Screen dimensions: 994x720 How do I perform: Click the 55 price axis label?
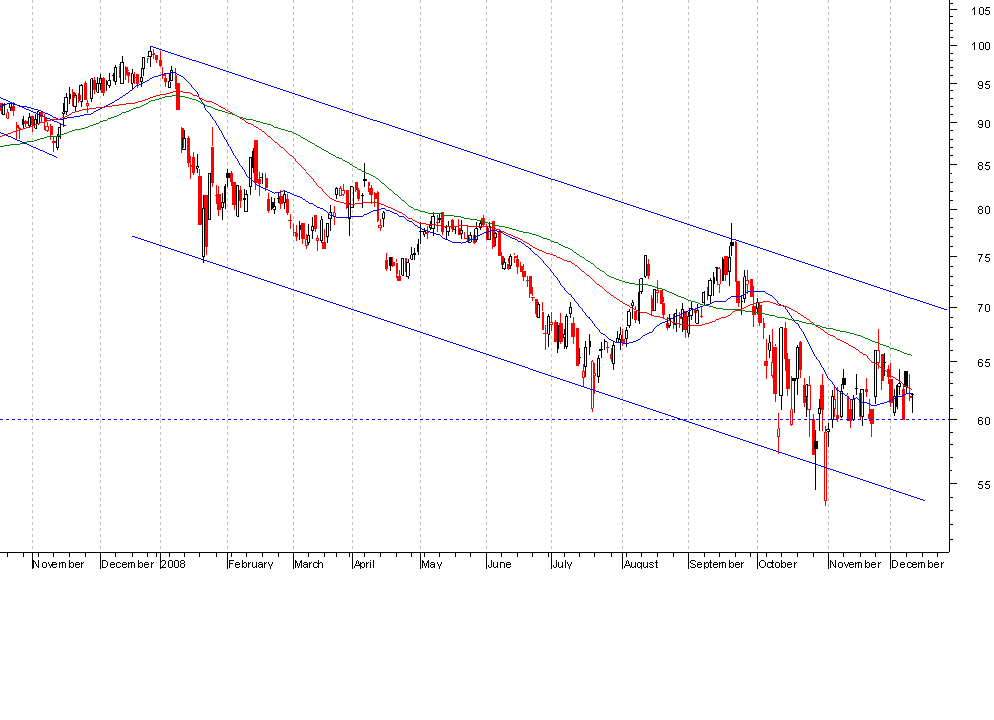[x=983, y=485]
